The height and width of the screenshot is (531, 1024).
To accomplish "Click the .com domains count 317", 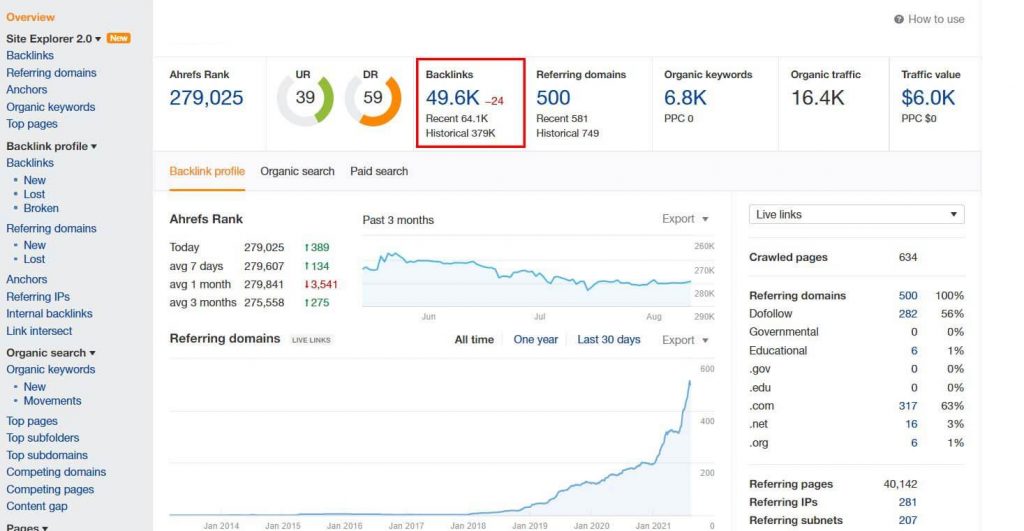I will click(x=908, y=406).
